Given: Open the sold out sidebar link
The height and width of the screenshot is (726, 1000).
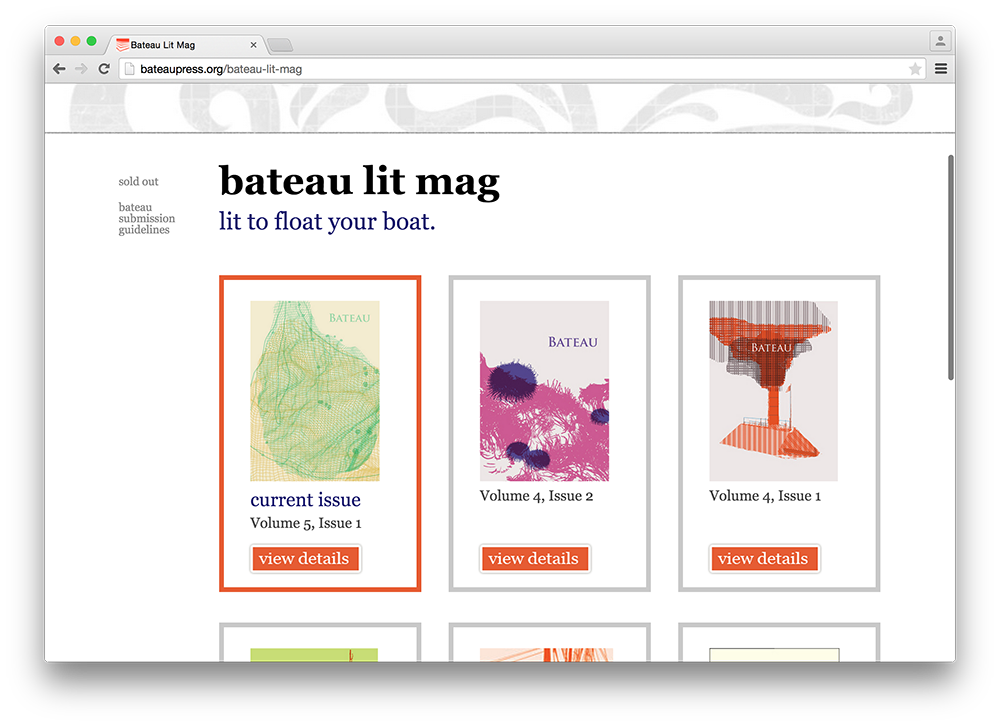Looking at the screenshot, I should 138,182.
